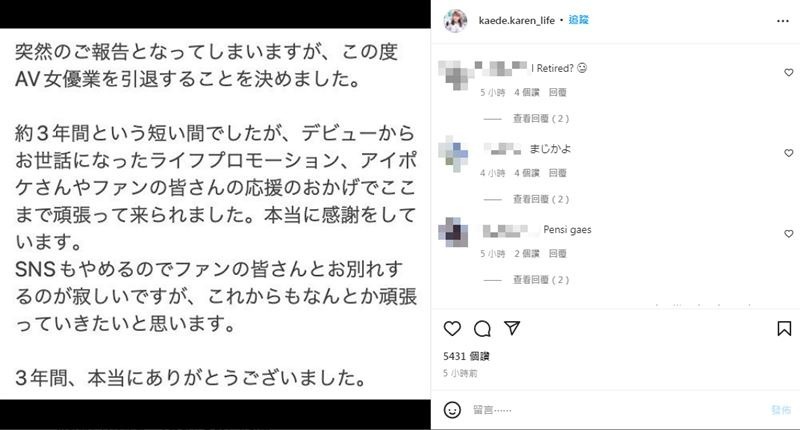Click the kaede.karen_life profile avatar
This screenshot has height=430, width=800.
click(x=455, y=21)
